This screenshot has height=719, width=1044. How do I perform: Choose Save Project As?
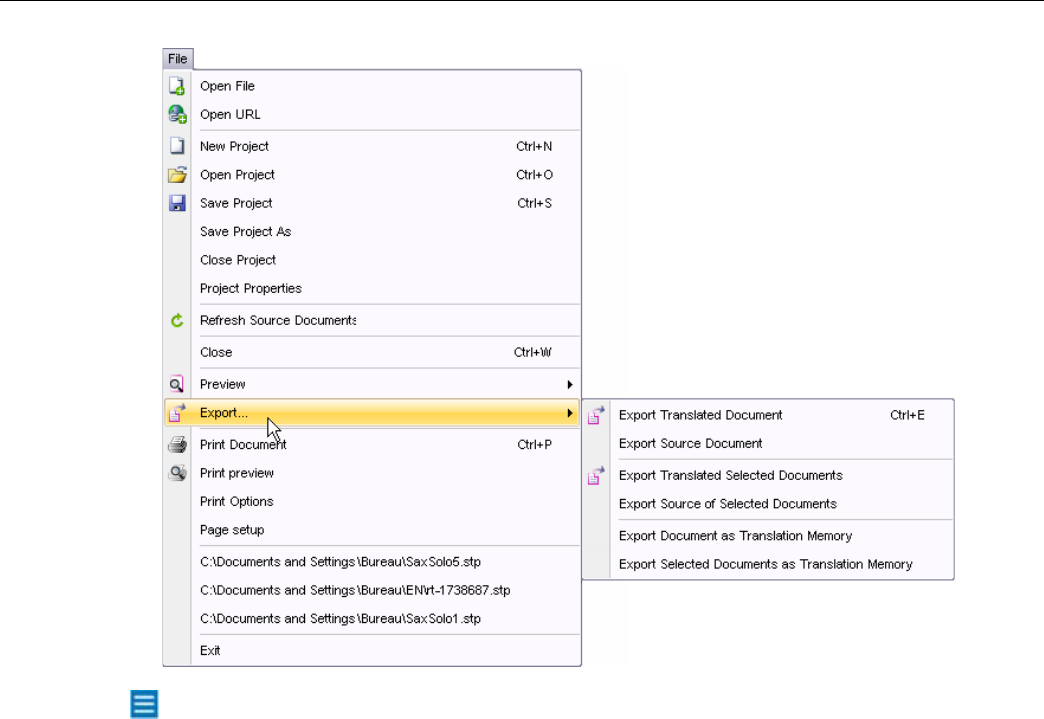[x=246, y=232]
